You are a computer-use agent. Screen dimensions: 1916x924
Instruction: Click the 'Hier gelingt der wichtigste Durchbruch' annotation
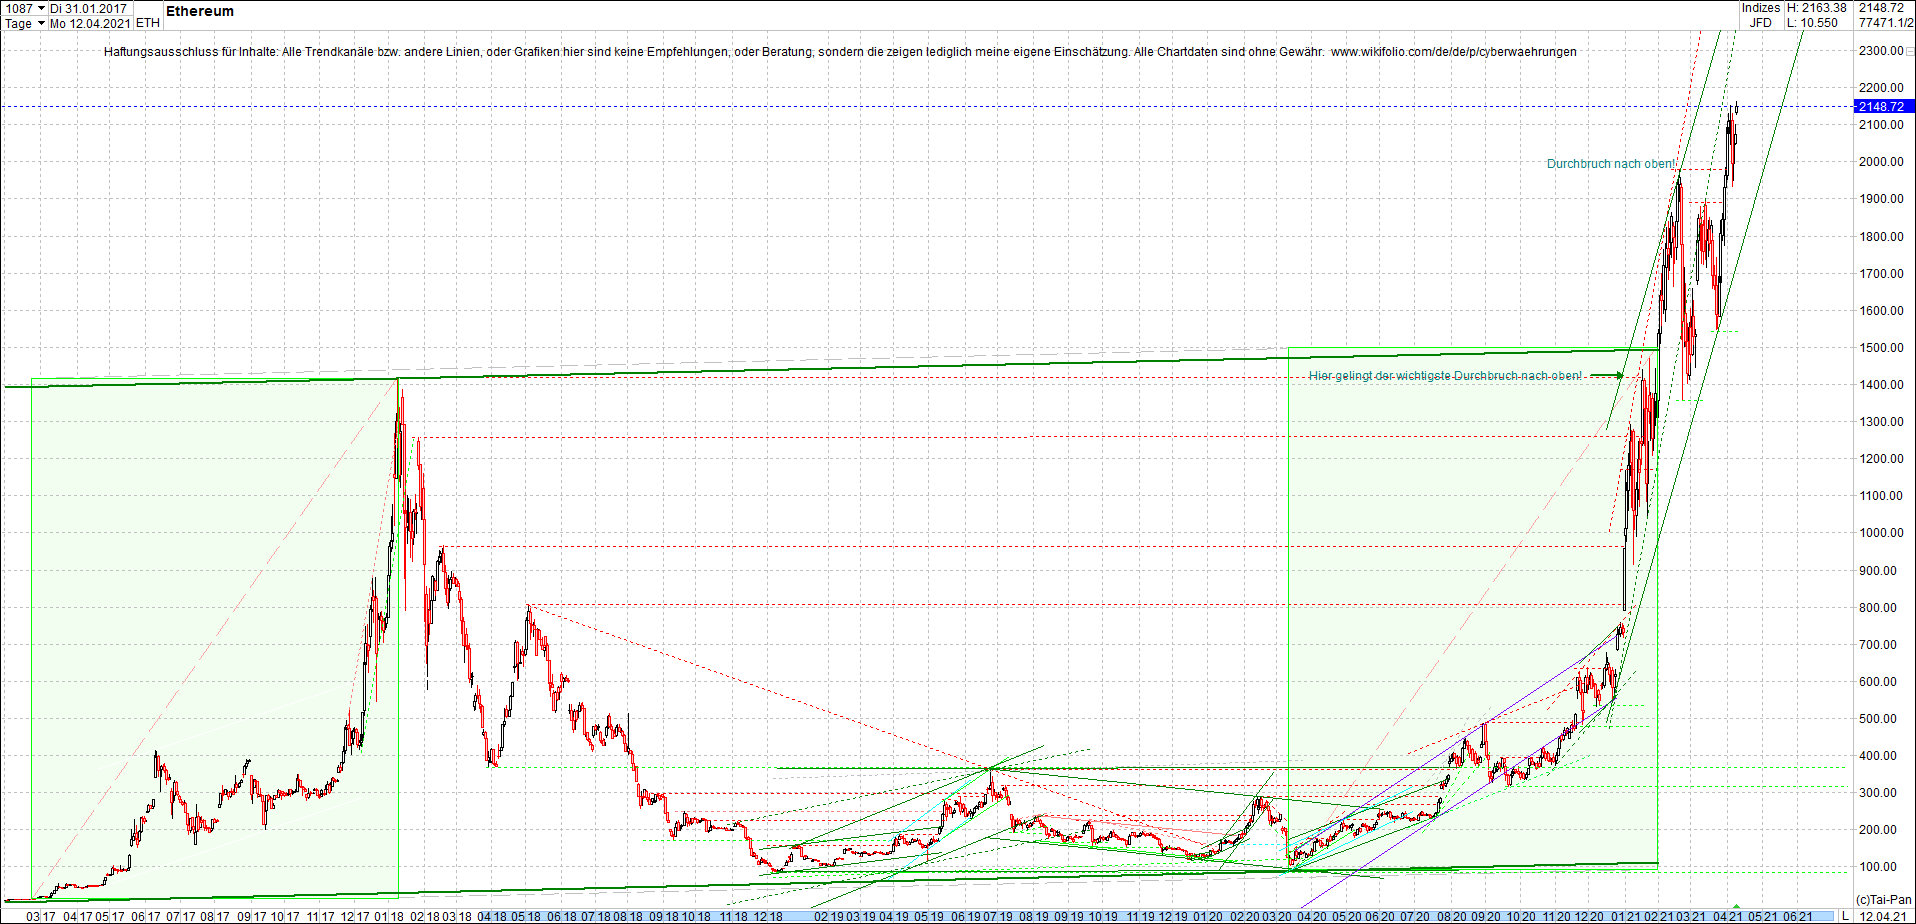coord(1446,376)
